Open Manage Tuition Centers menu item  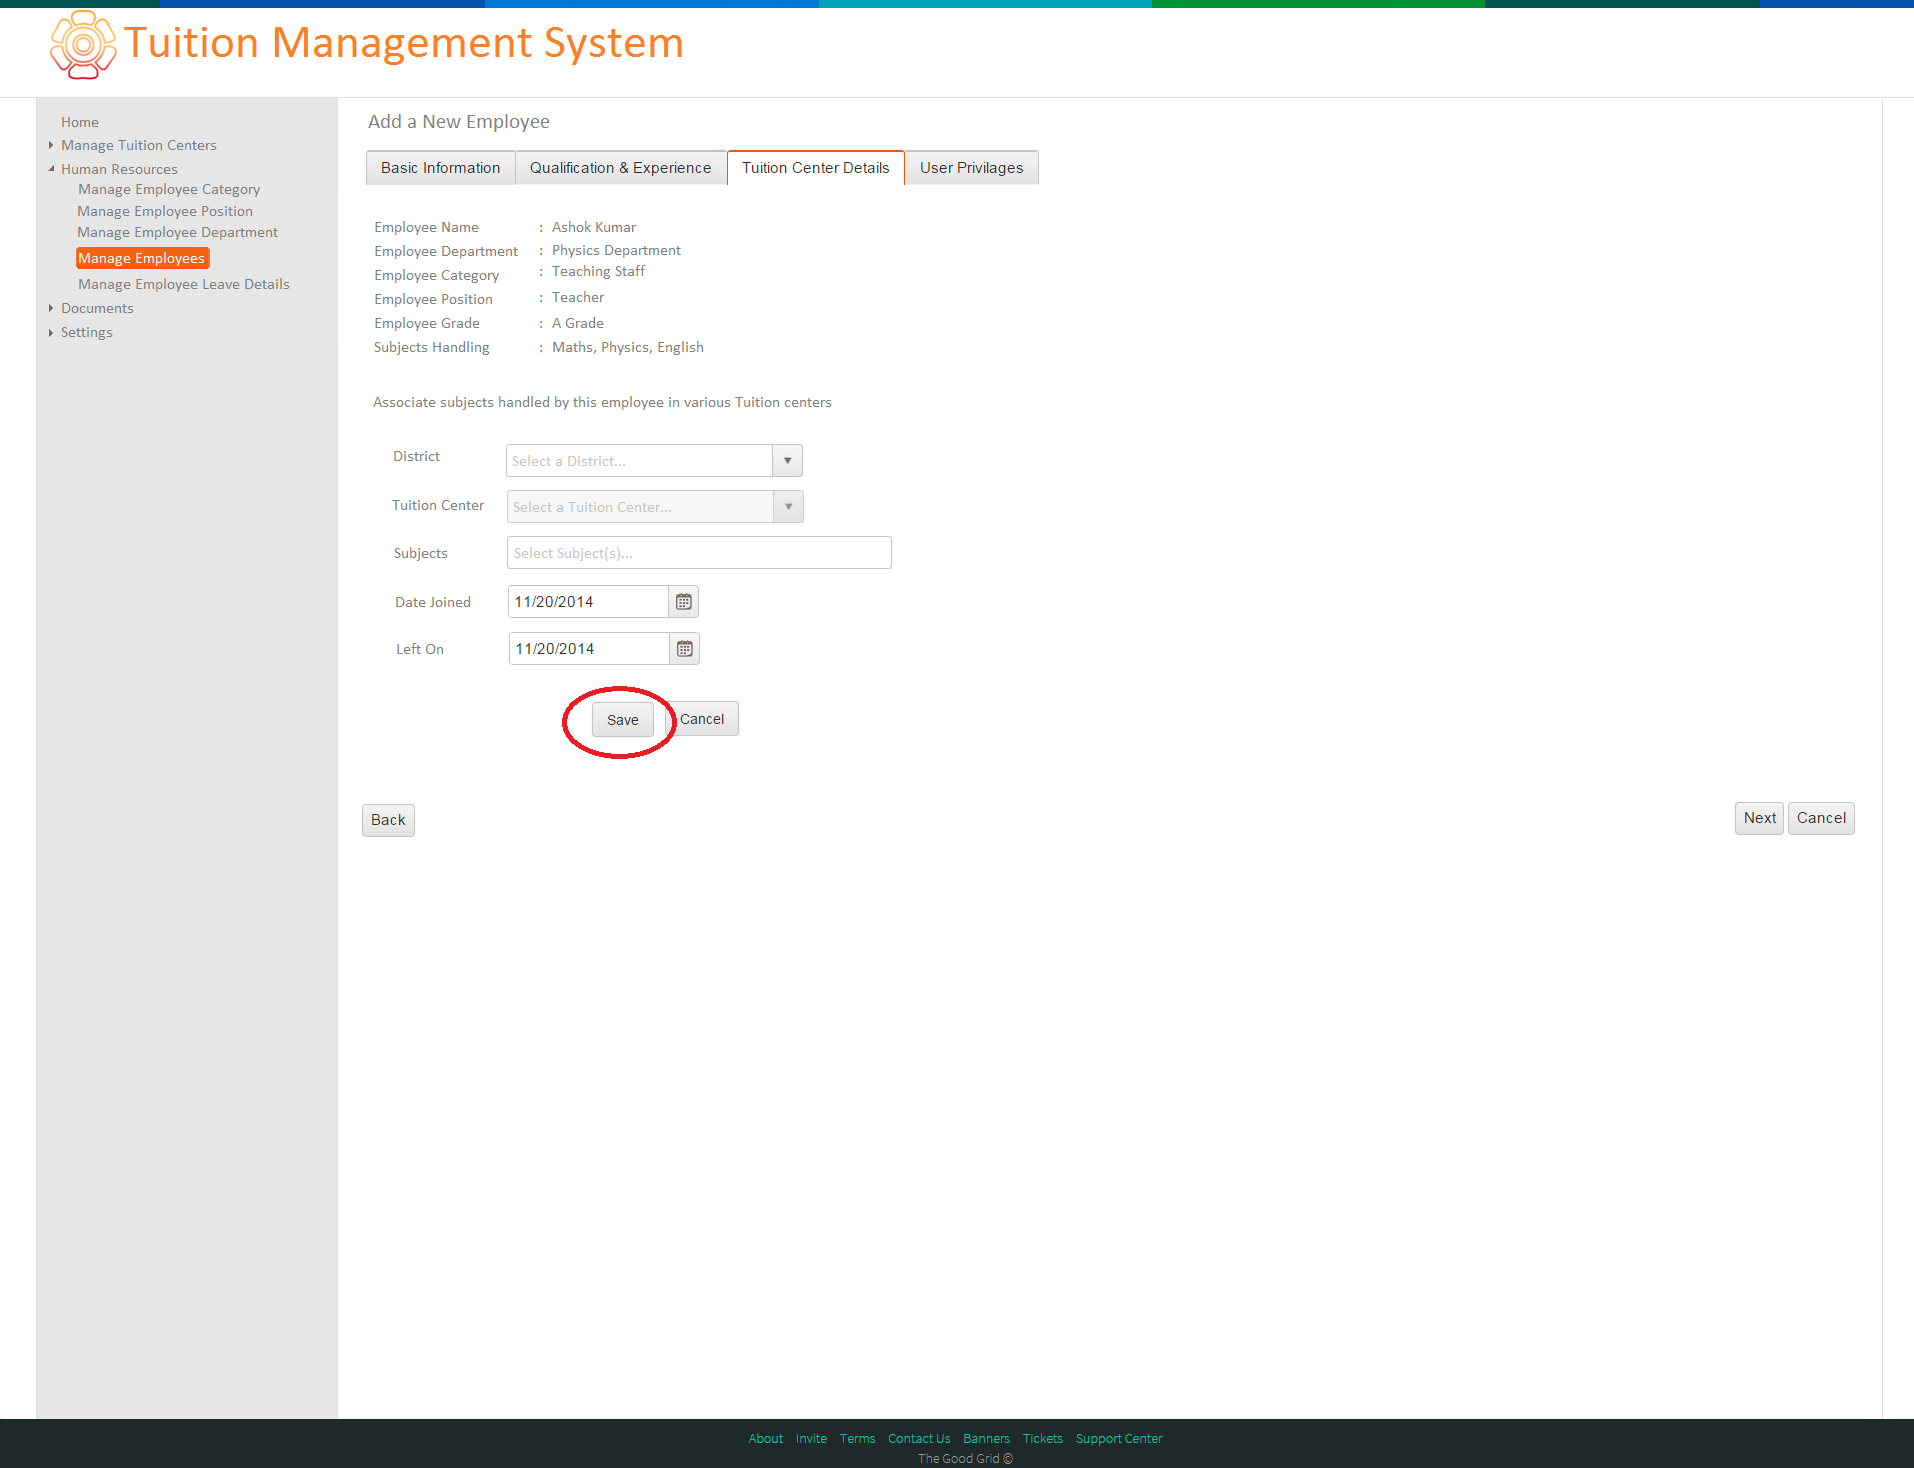click(x=139, y=145)
